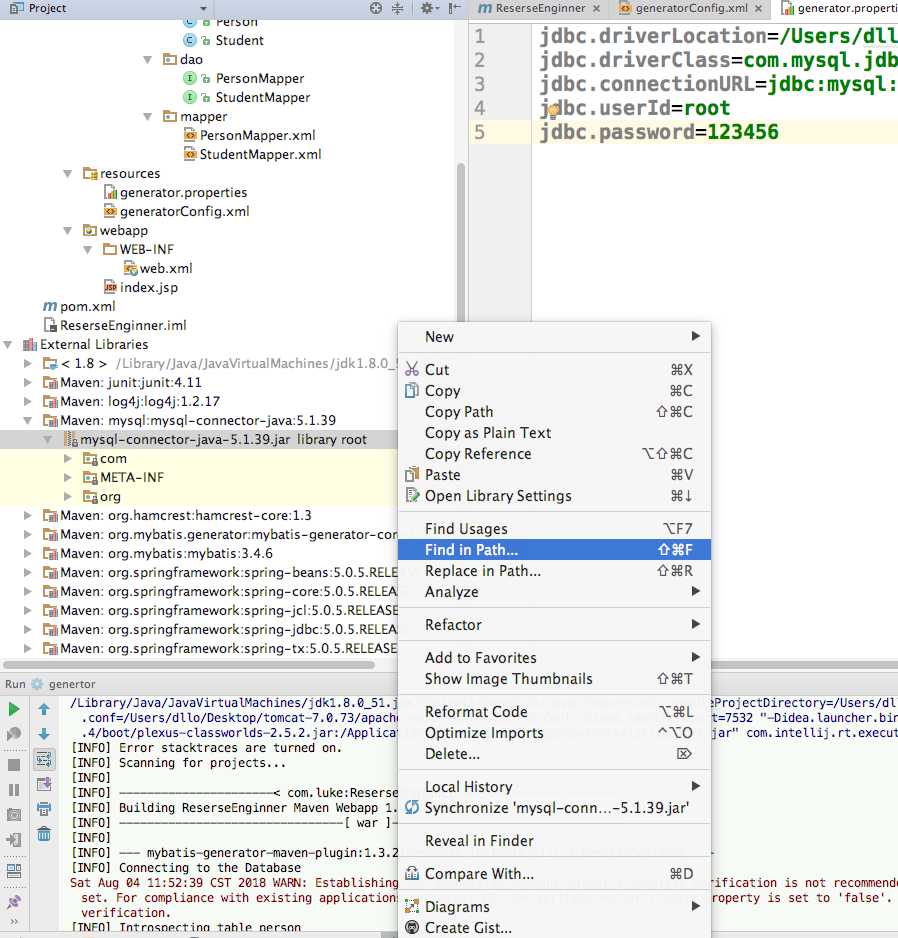
Task: Open Local History submenu
Action: coord(554,787)
